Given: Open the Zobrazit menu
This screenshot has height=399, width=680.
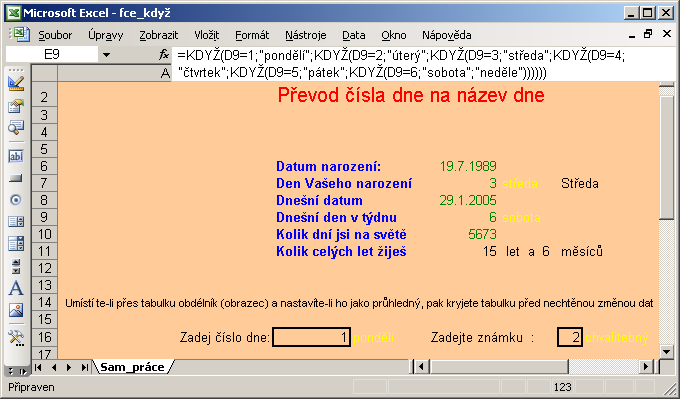Looking at the screenshot, I should pos(159,35).
